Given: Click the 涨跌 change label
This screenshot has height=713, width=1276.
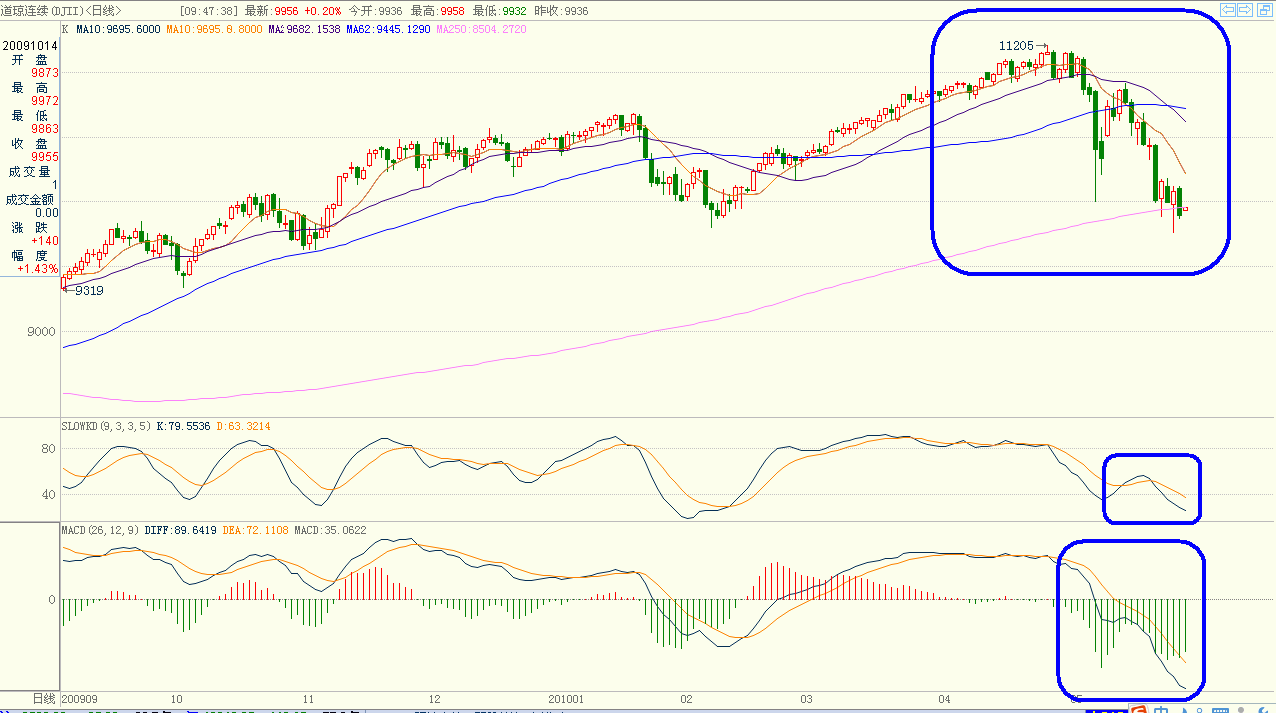Looking at the screenshot, I should (30, 228).
